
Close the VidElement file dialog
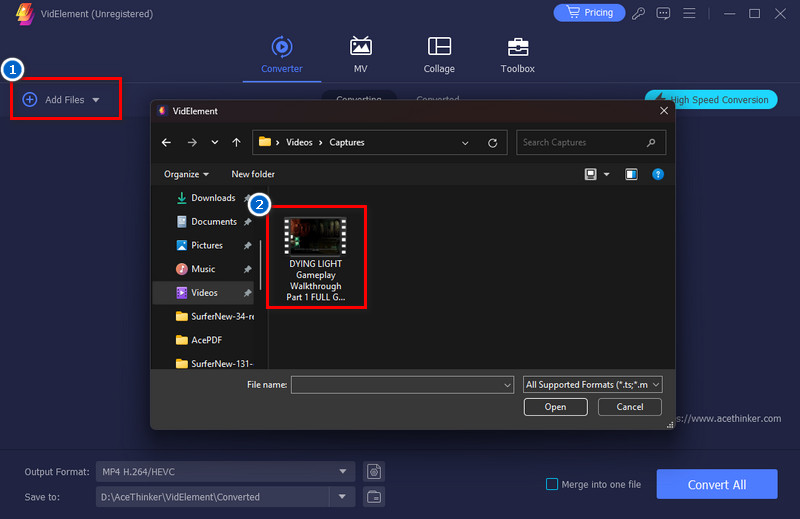pos(664,111)
